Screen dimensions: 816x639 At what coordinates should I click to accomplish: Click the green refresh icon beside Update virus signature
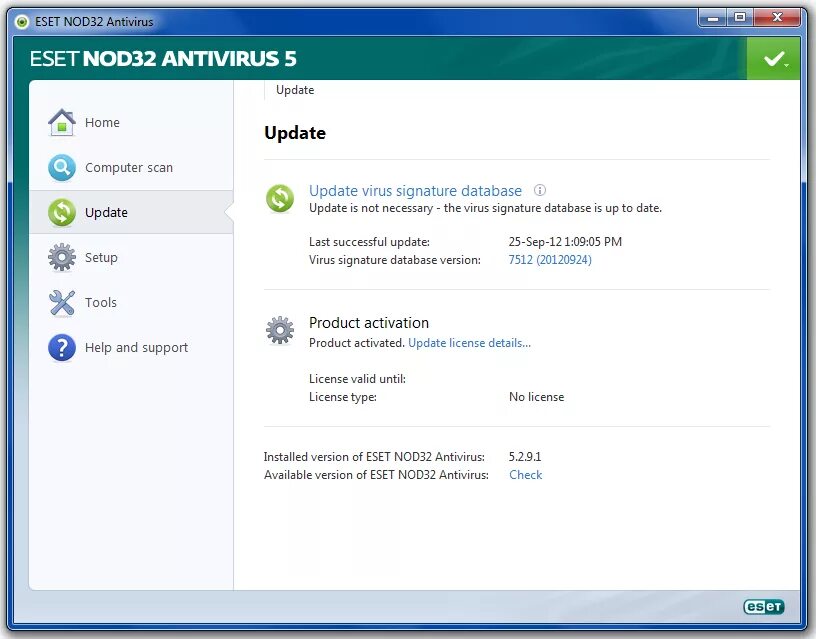pyautogui.click(x=280, y=198)
